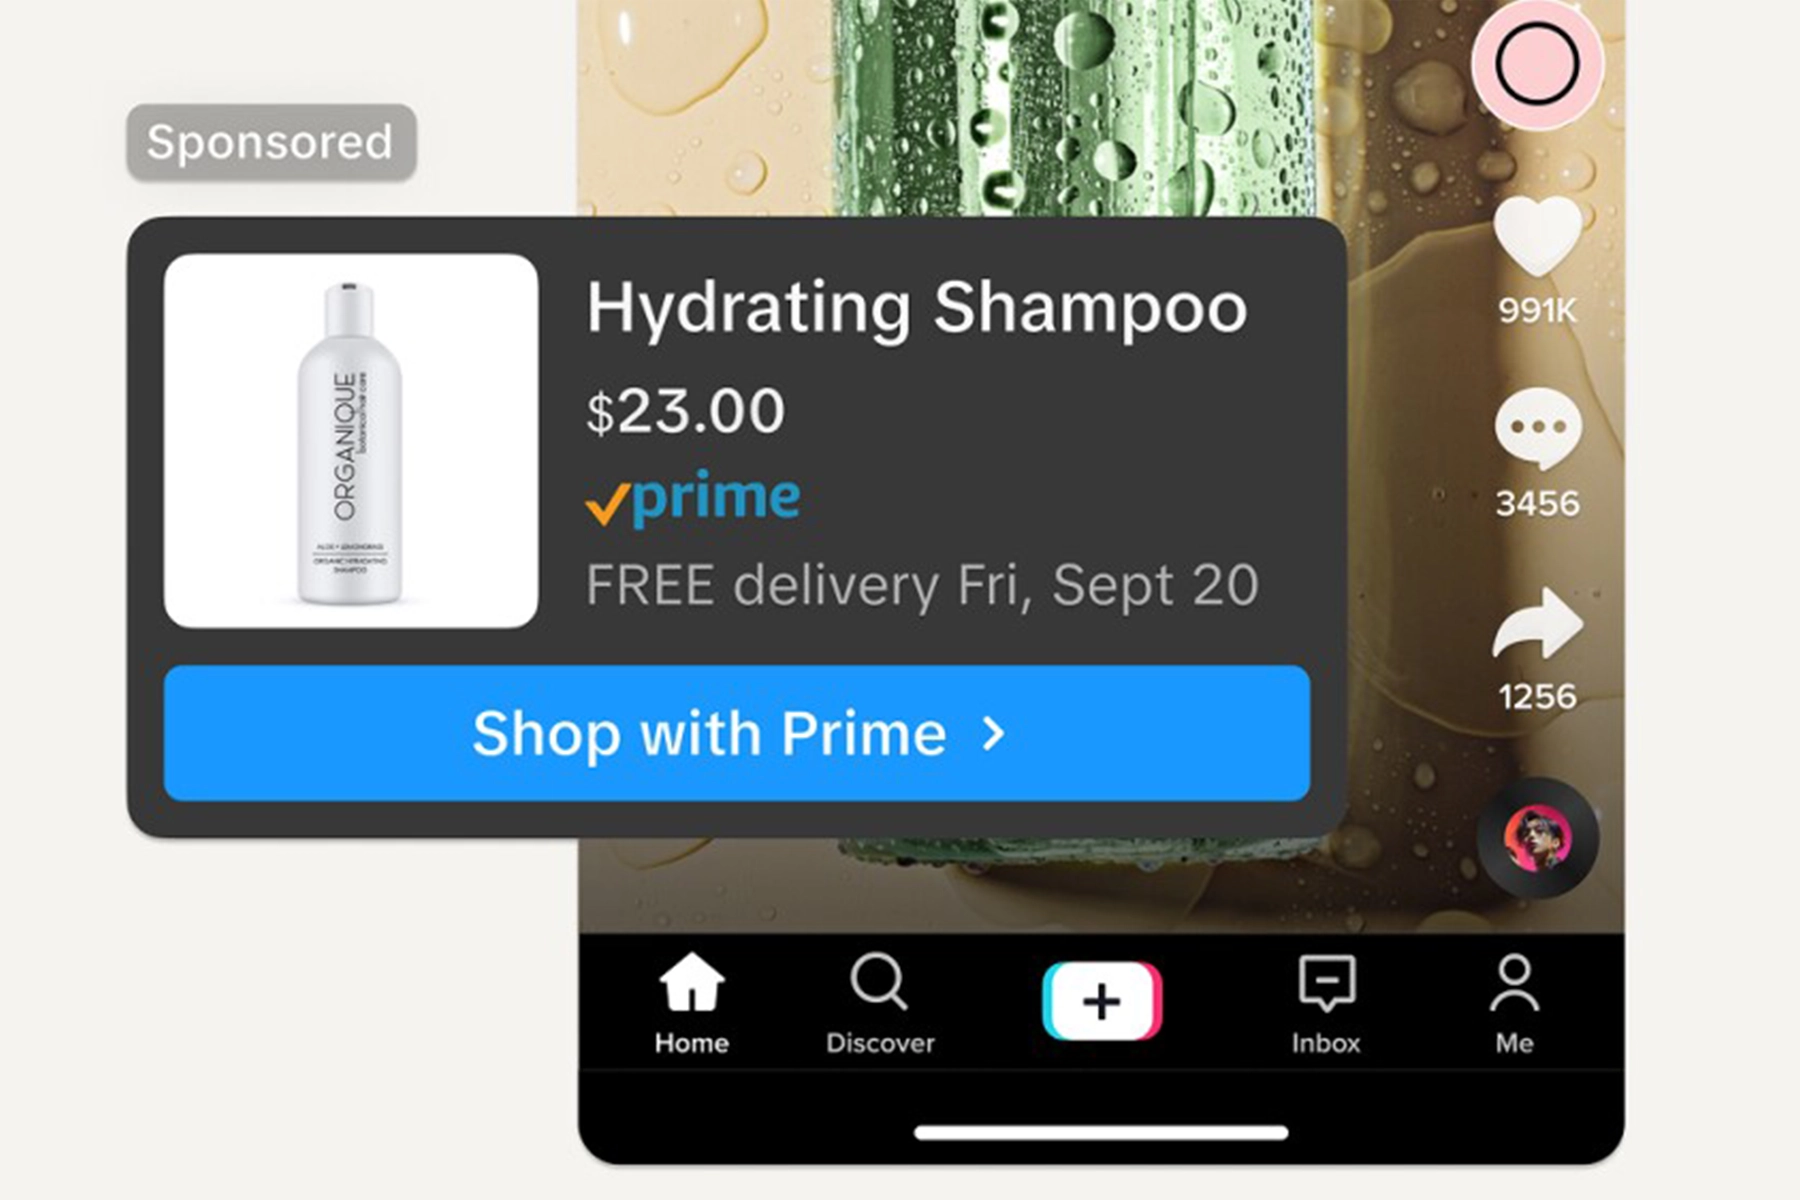Click the $23.00 price text

pyautogui.click(x=685, y=411)
